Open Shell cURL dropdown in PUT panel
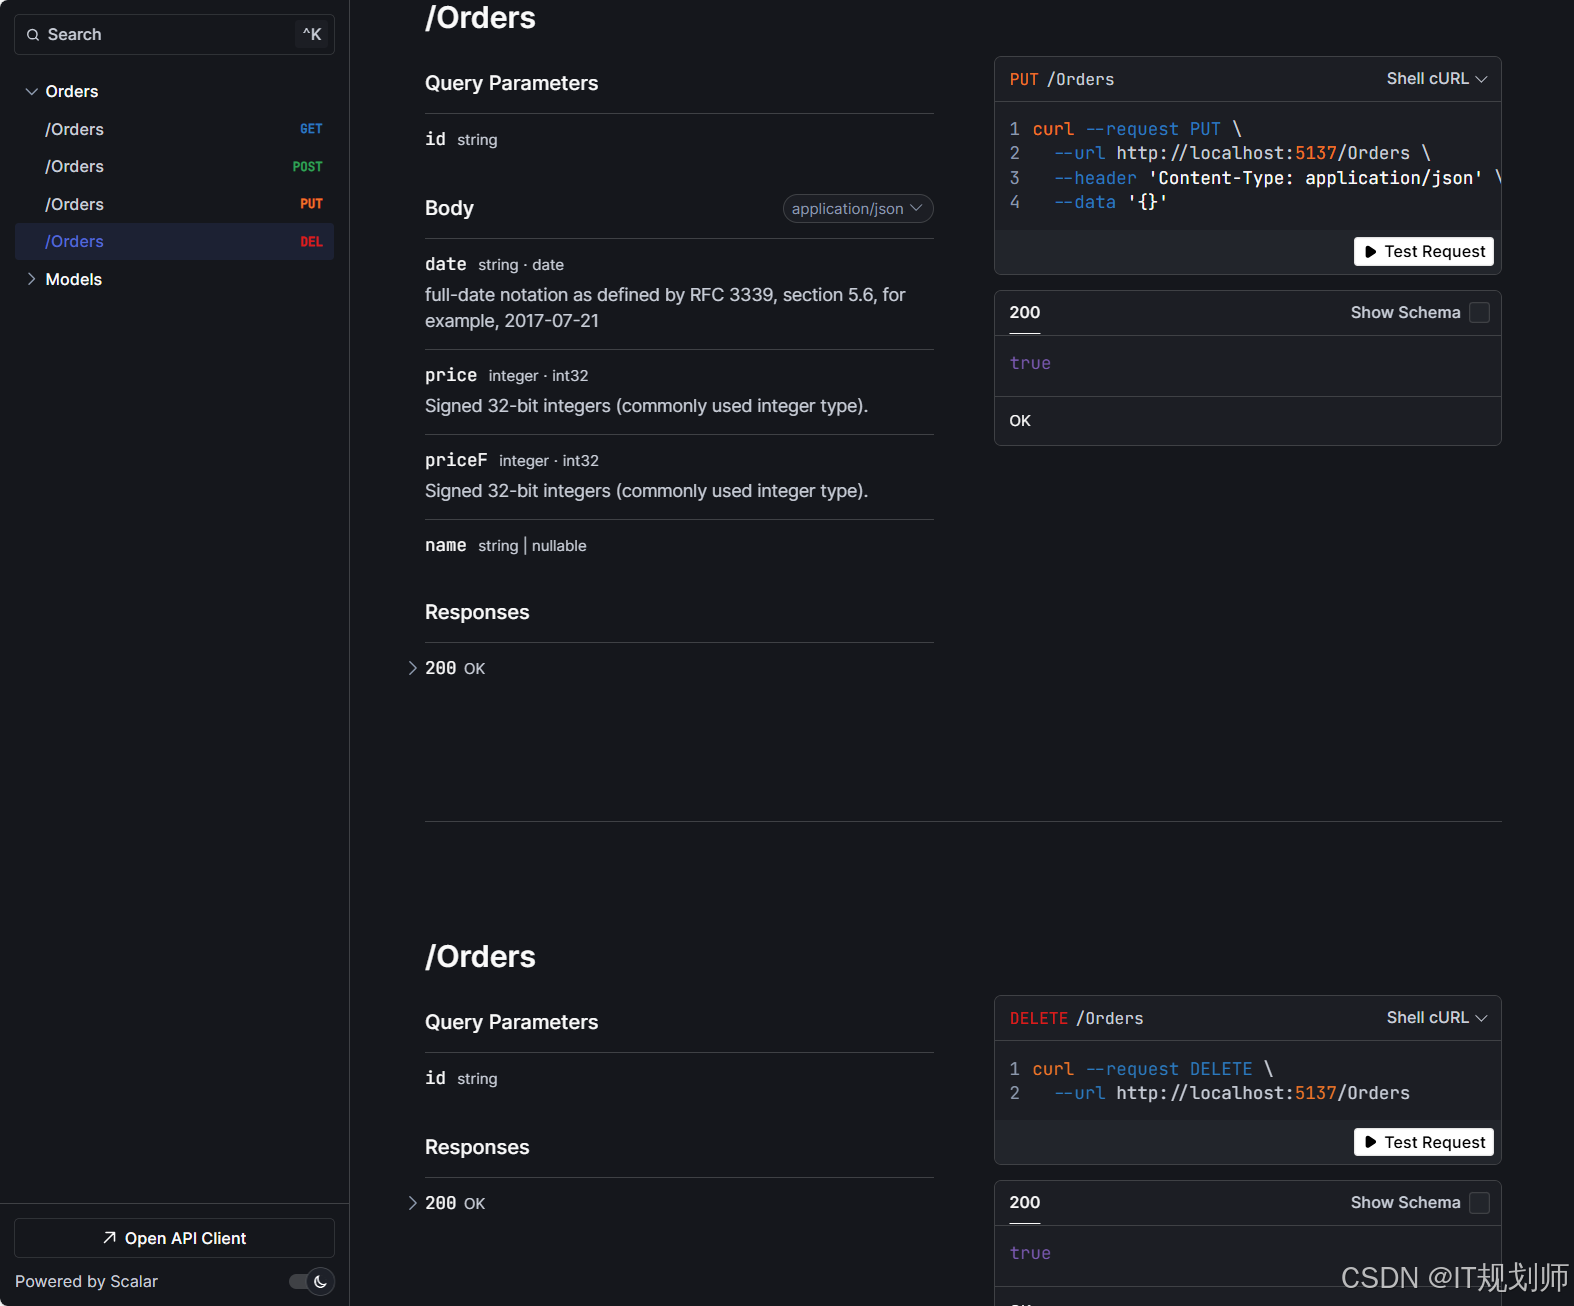This screenshot has height=1306, width=1574. pyautogui.click(x=1436, y=79)
